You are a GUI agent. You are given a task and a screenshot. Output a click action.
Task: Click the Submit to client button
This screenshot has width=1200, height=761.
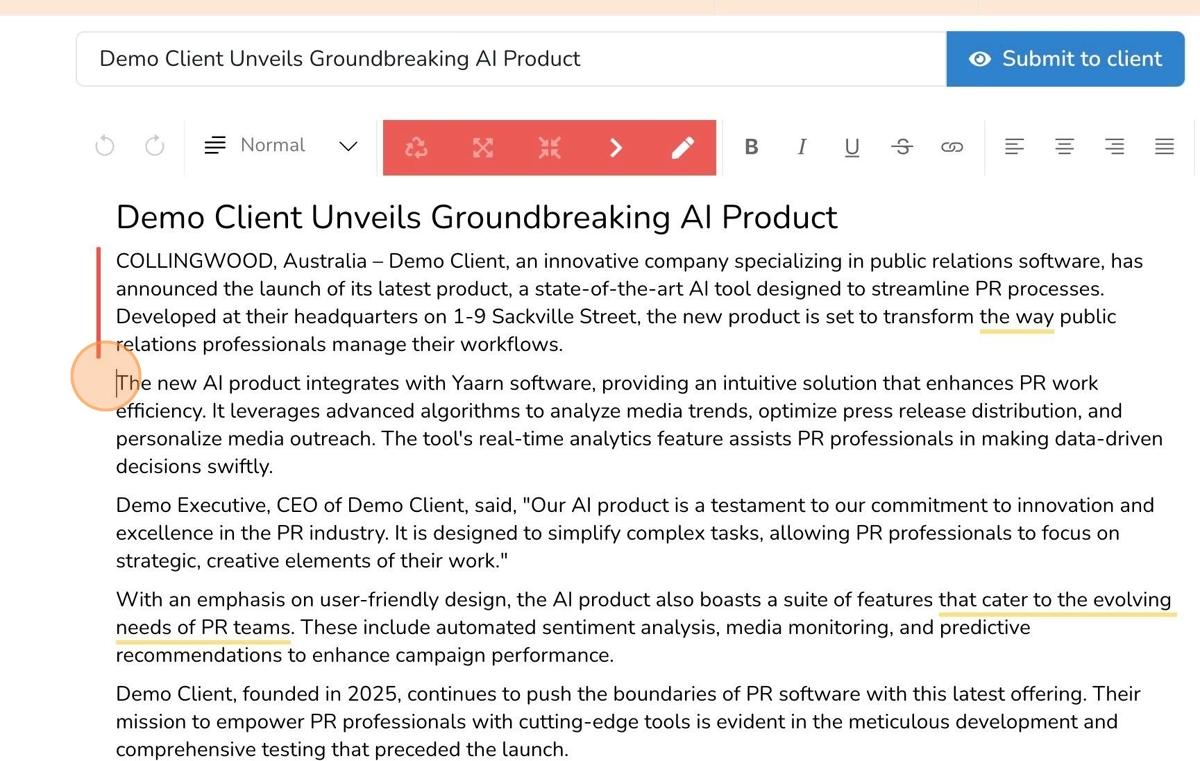1065,59
